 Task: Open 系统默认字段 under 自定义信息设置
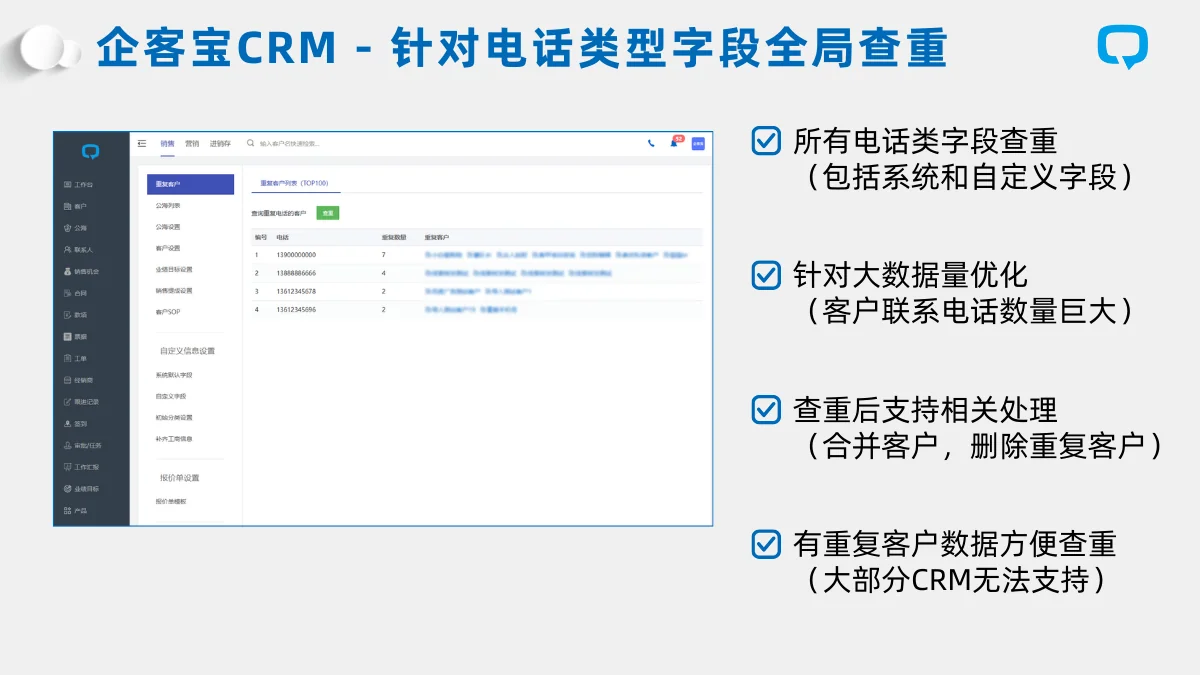174,375
